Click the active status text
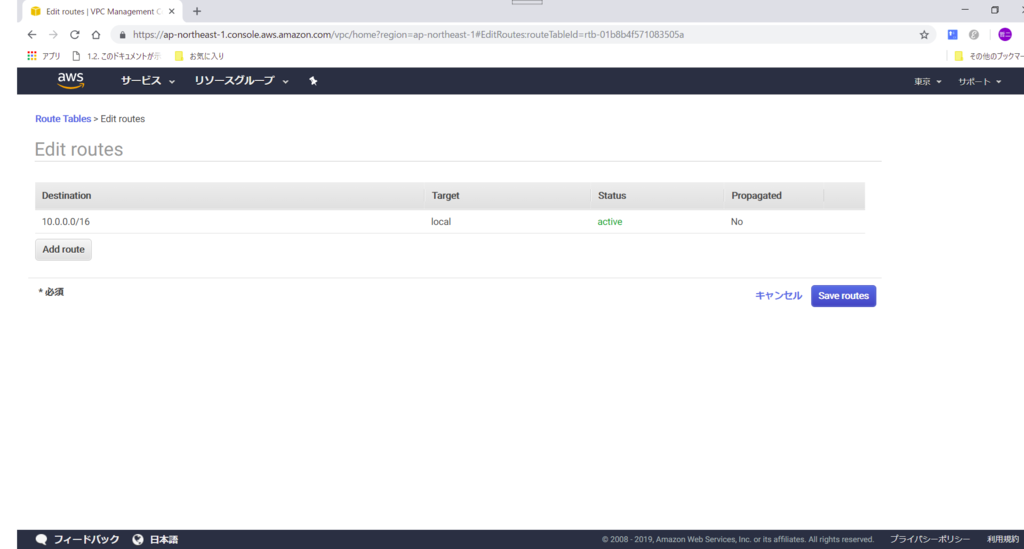Viewport: 1024px width, 549px height. (610, 222)
